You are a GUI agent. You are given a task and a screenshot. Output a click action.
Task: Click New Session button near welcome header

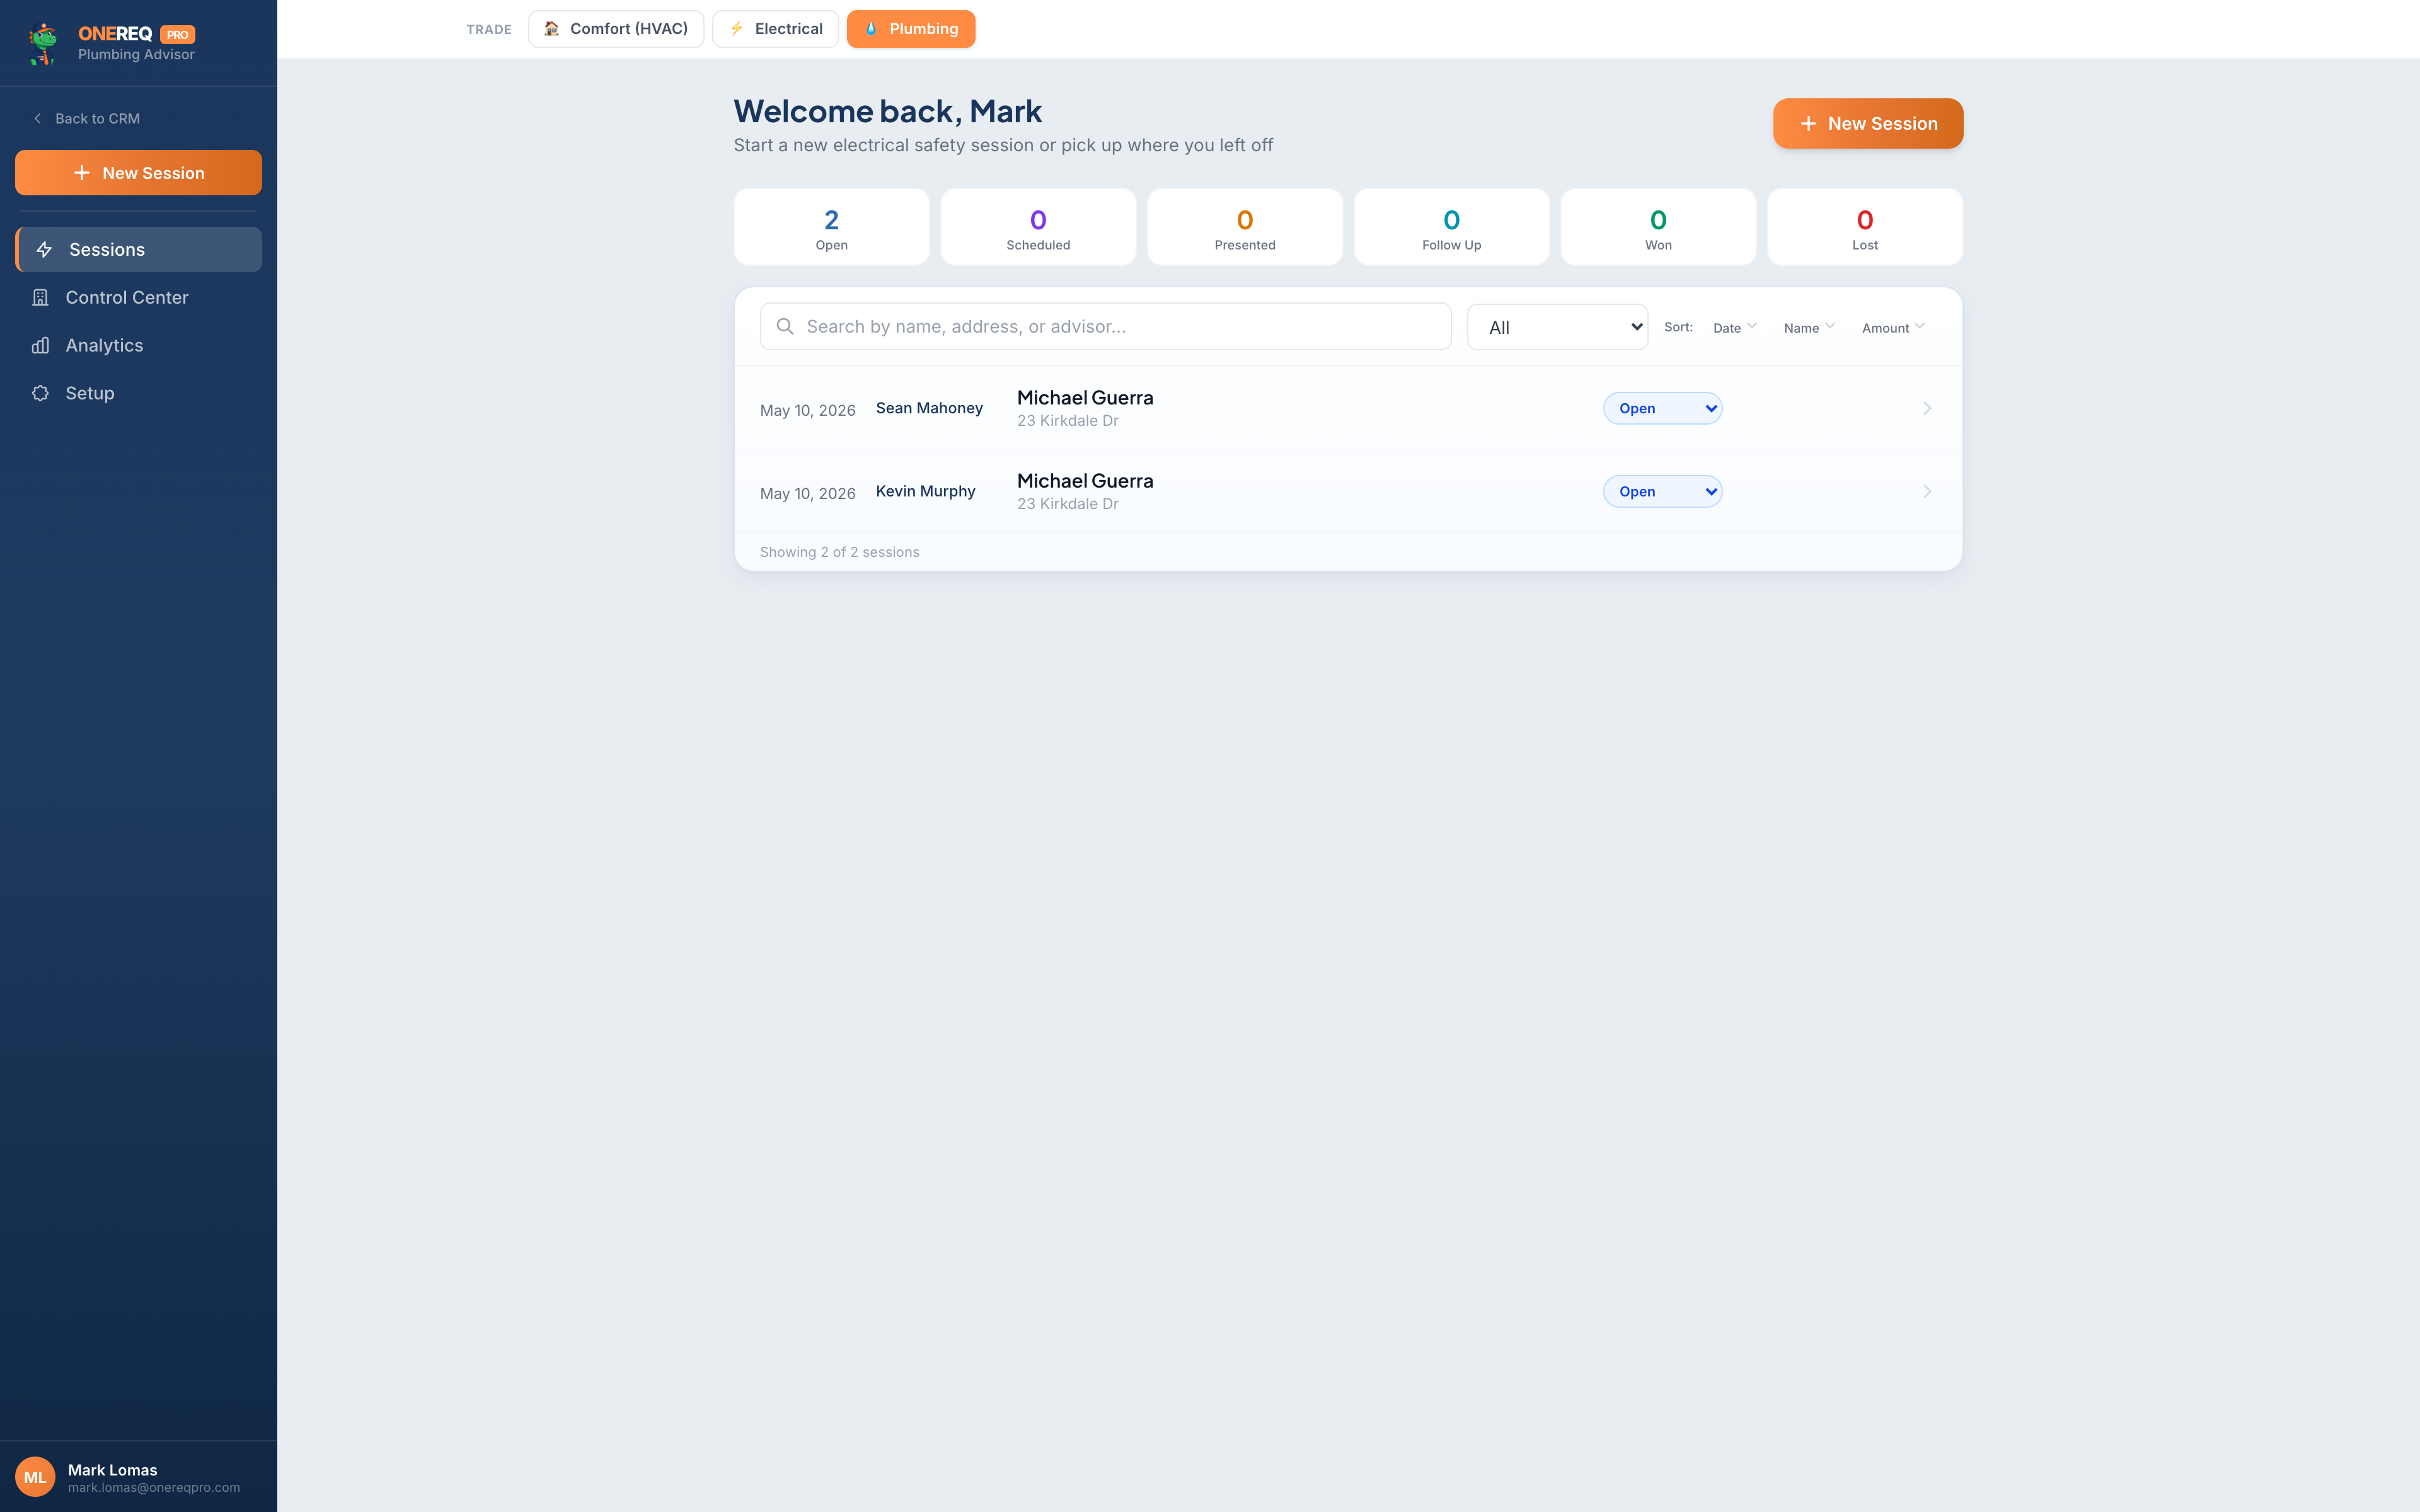pos(1867,123)
